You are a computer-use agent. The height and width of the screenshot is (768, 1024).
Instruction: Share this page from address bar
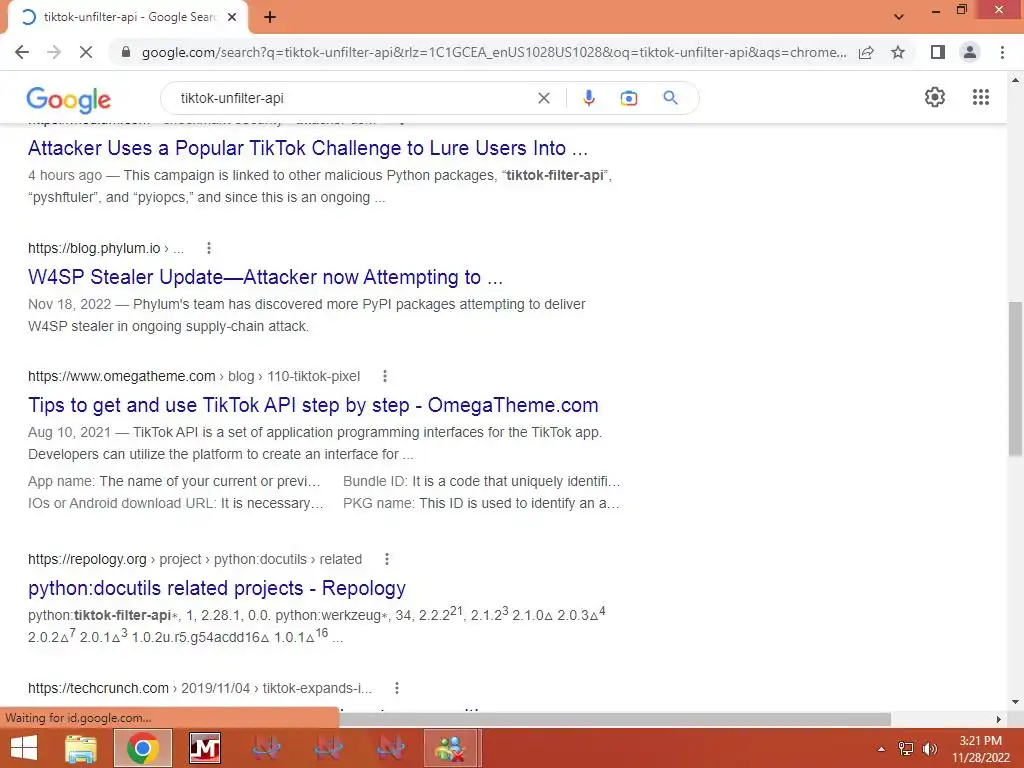coord(866,52)
